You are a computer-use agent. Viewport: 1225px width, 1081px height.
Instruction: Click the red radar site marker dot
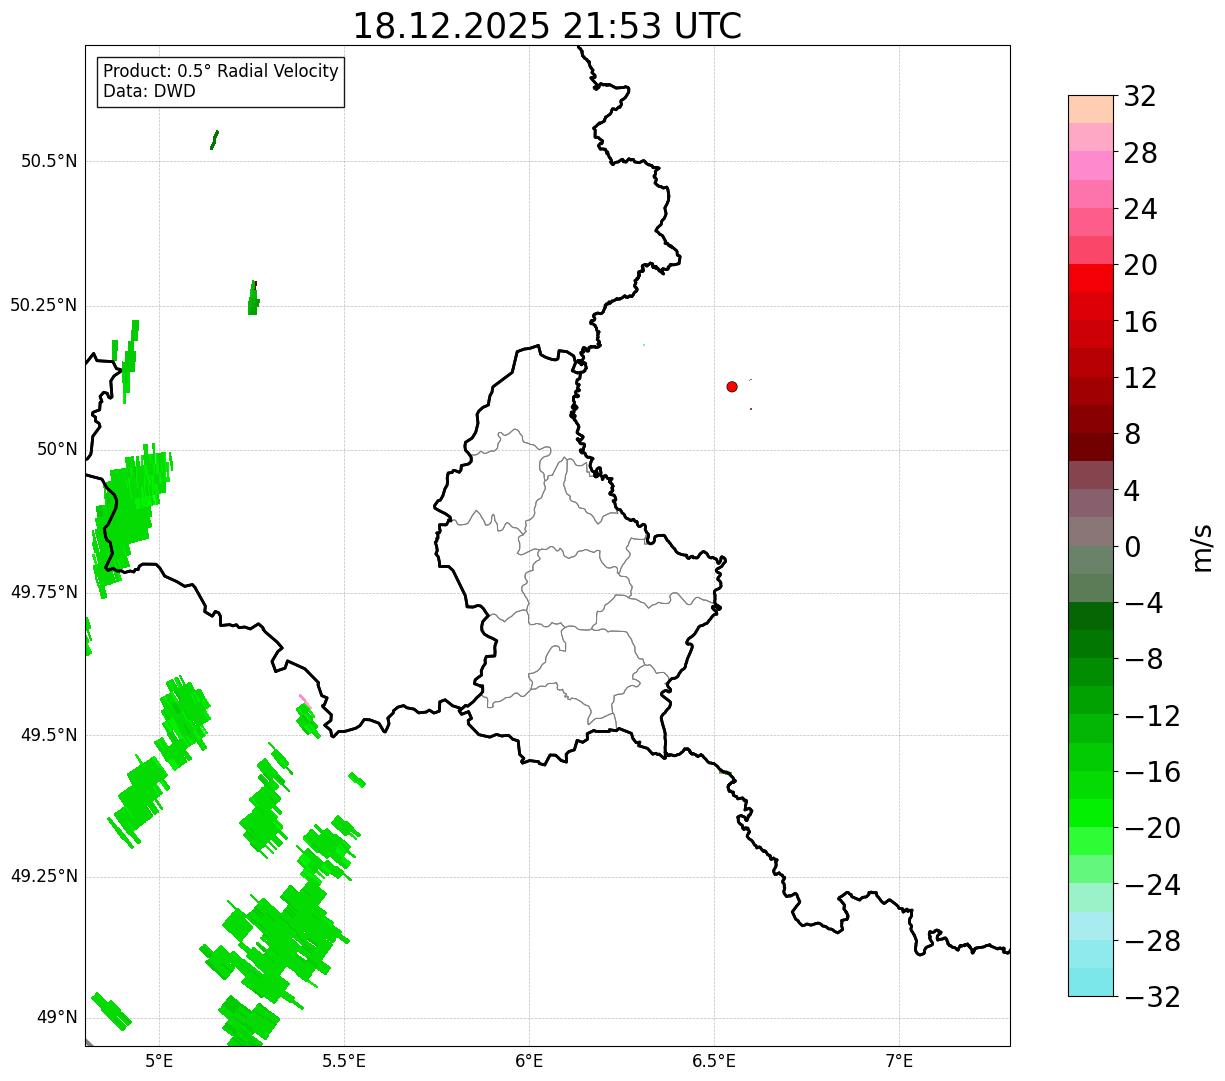(x=732, y=386)
